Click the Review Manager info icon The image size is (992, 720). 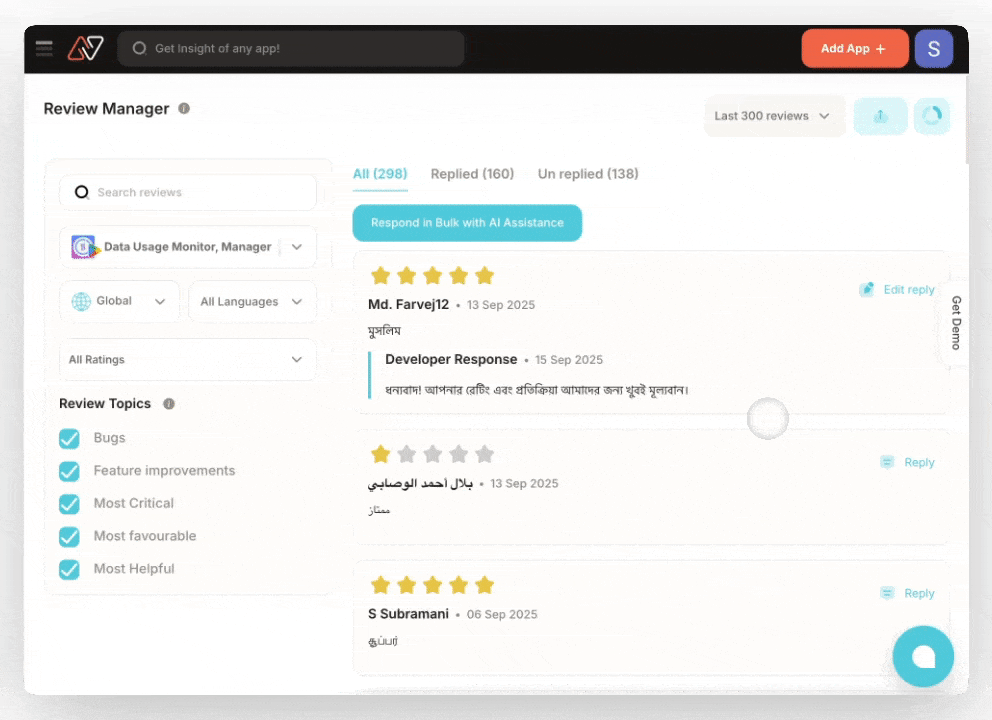click(183, 108)
